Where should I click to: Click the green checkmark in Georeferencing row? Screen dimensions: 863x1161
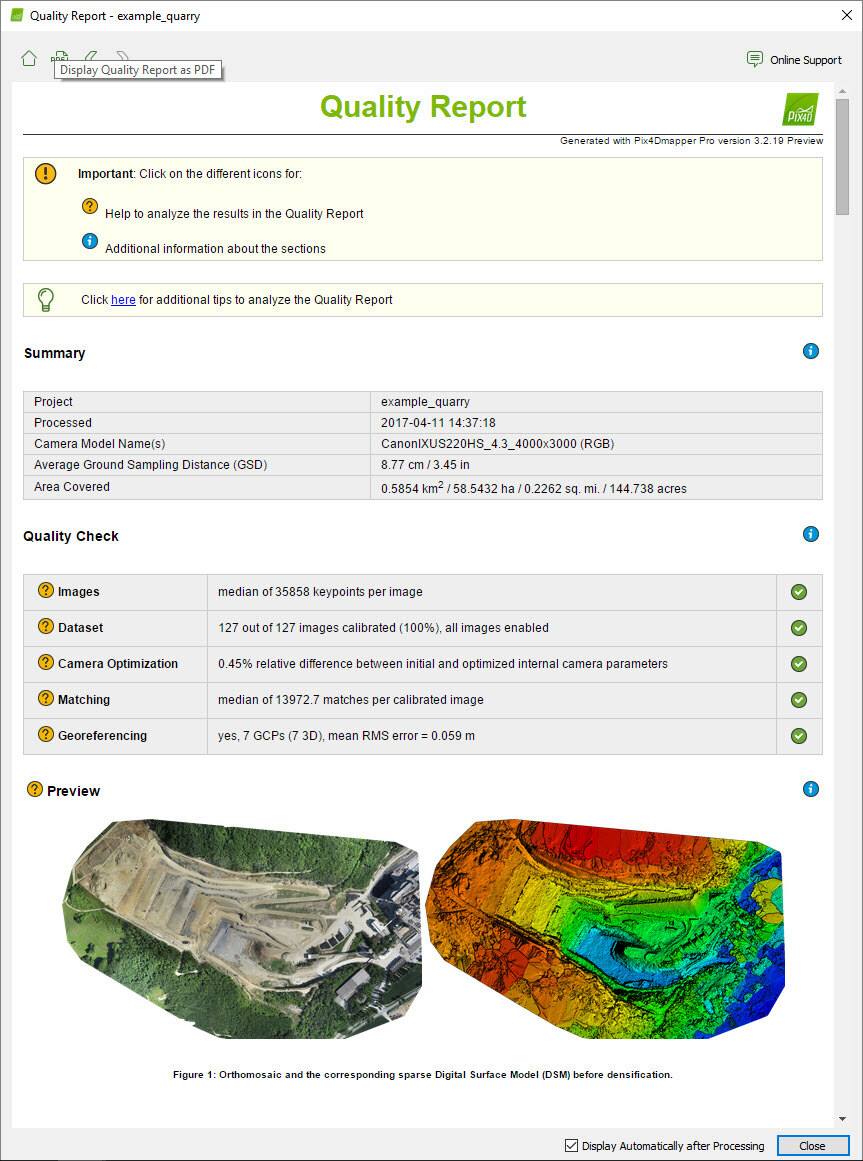click(798, 736)
